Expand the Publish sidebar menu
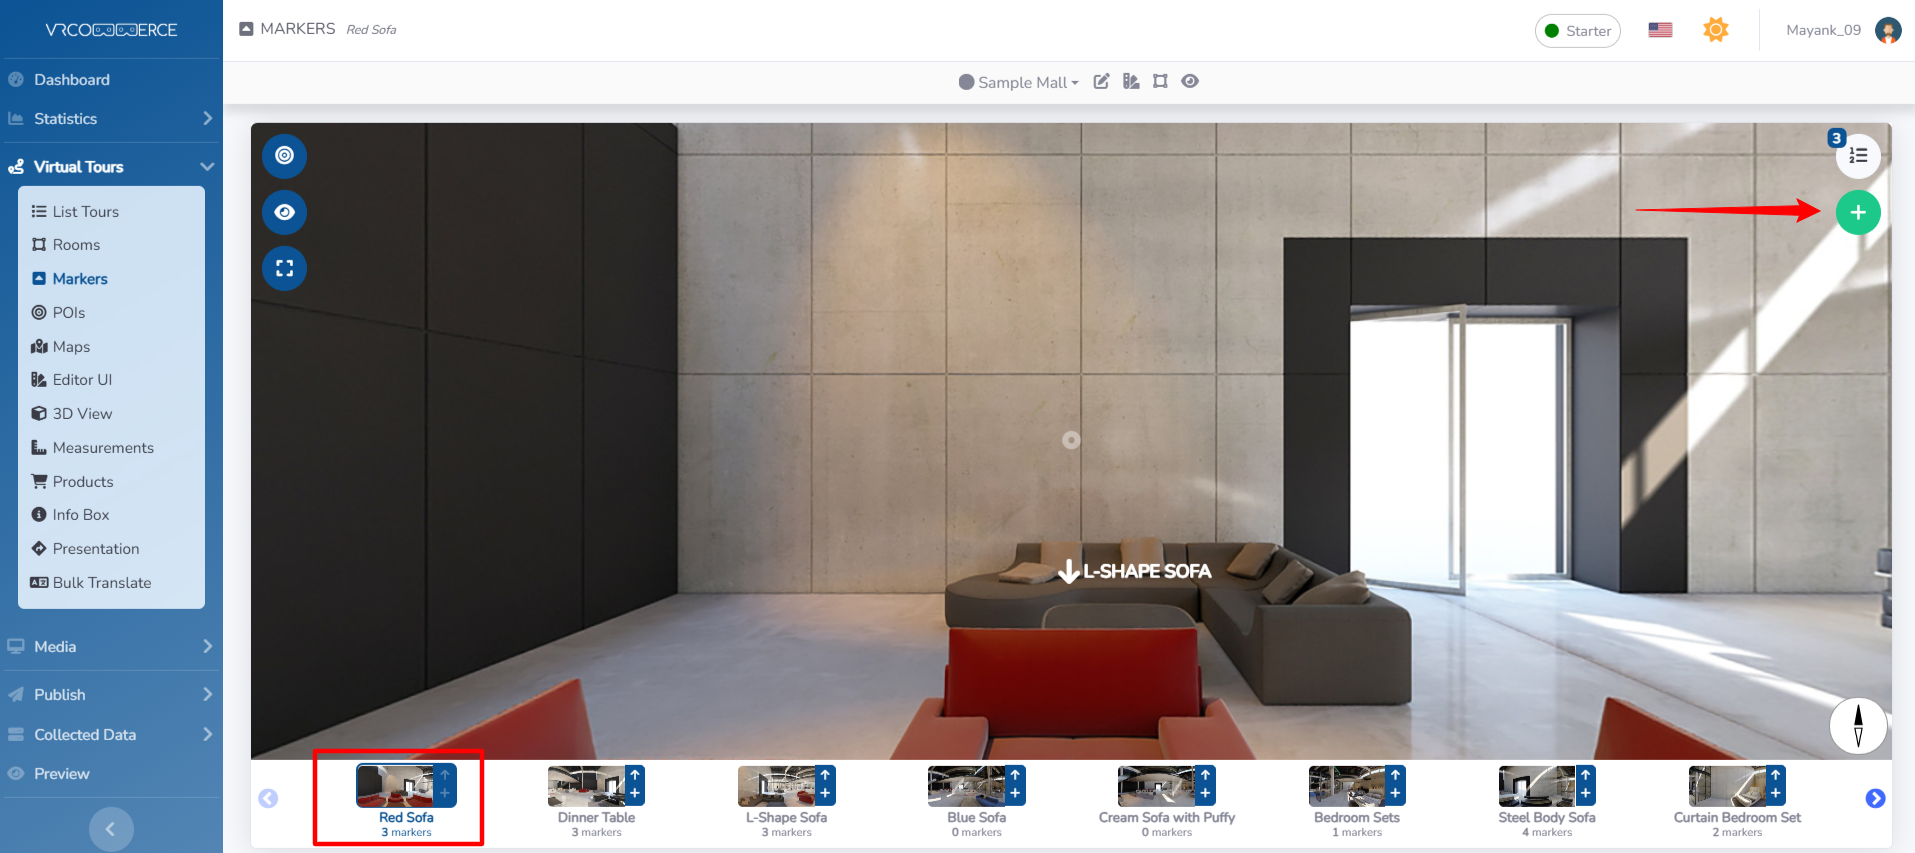 110,695
